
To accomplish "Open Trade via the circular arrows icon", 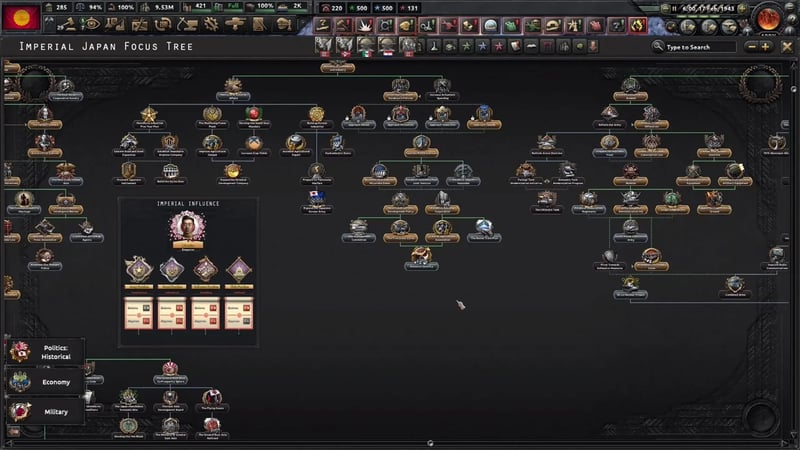I will tap(163, 23).
